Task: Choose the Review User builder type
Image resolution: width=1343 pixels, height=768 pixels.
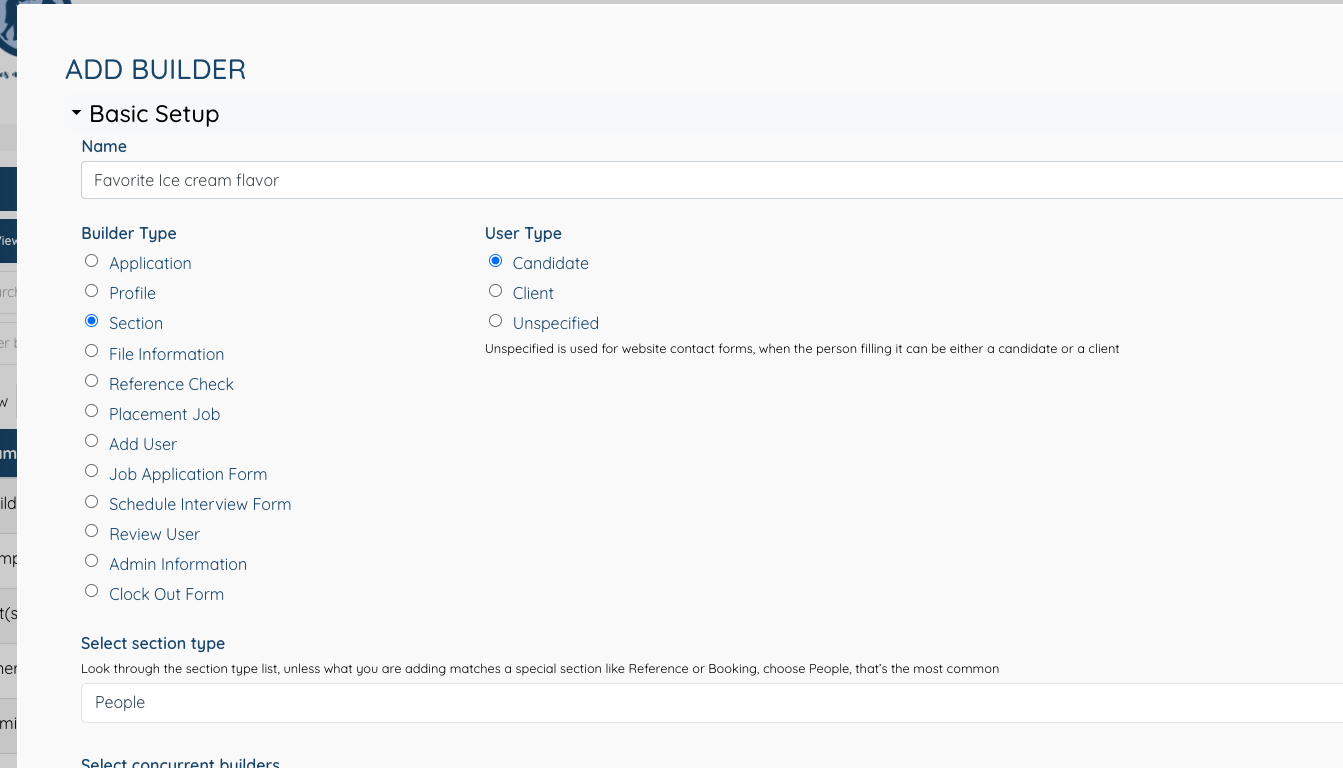Action: pos(91,530)
